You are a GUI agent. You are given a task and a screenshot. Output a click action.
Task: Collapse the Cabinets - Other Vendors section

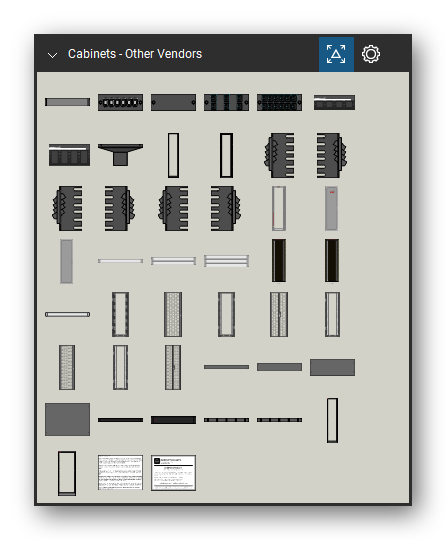(x=52, y=55)
